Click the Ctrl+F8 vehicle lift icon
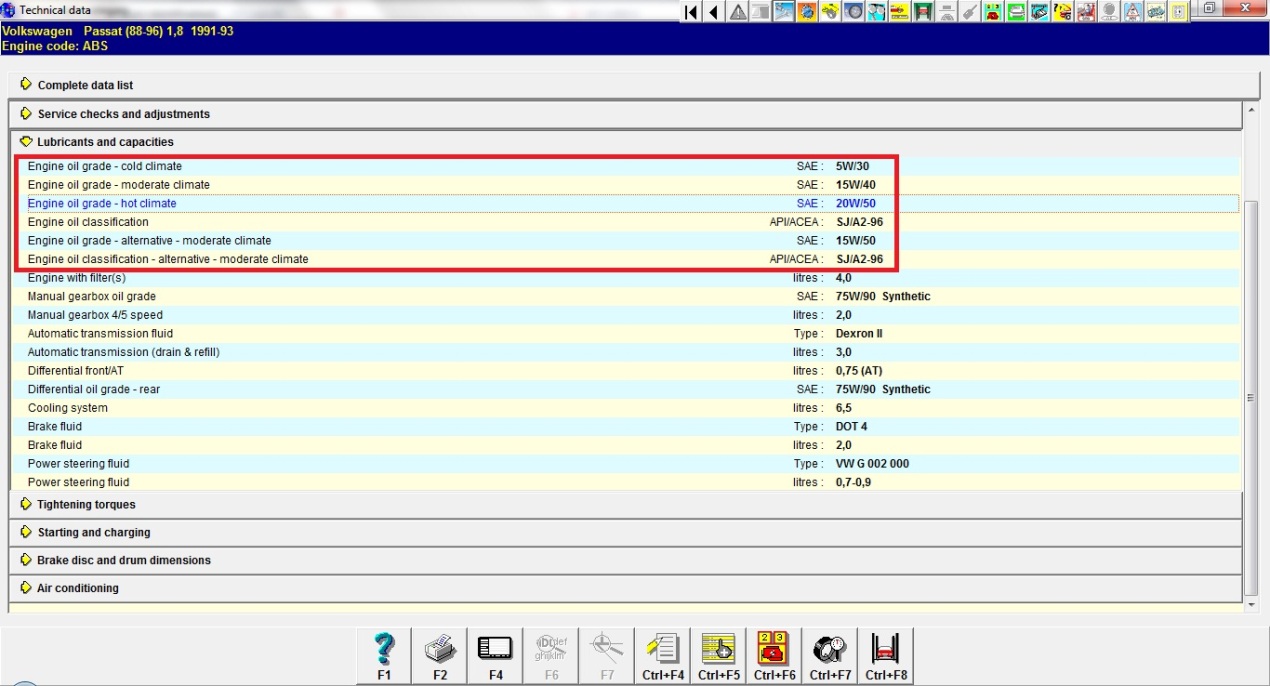1270x686 pixels. [x=886, y=655]
